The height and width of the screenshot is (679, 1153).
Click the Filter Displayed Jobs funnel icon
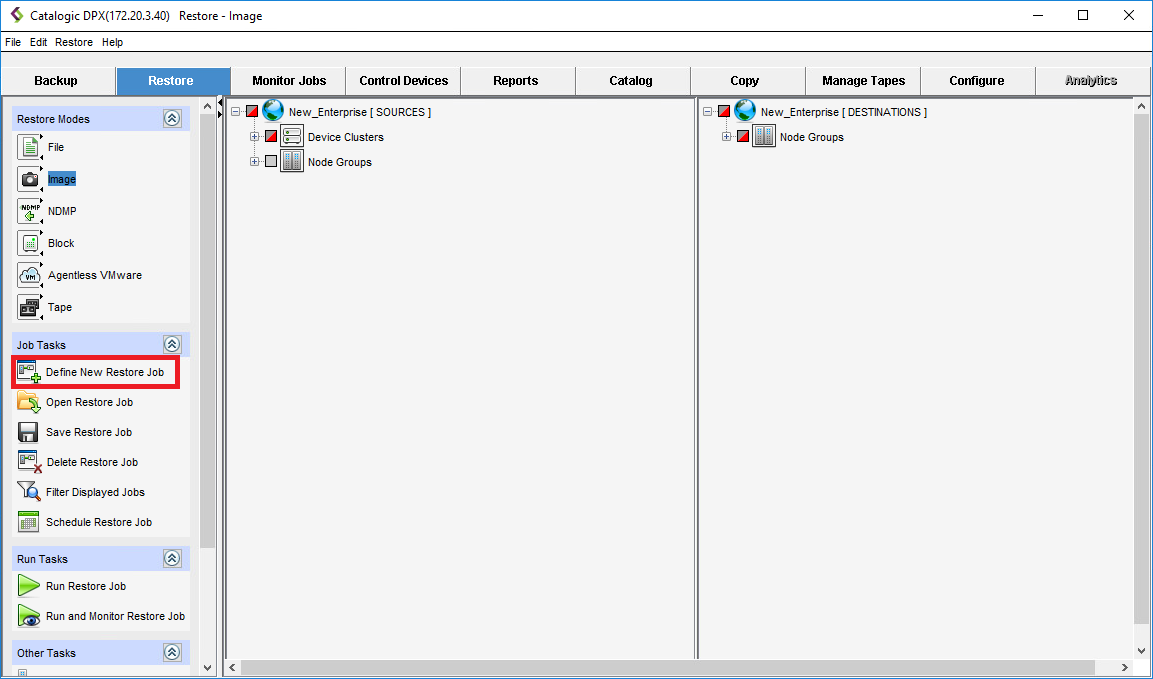coord(28,492)
